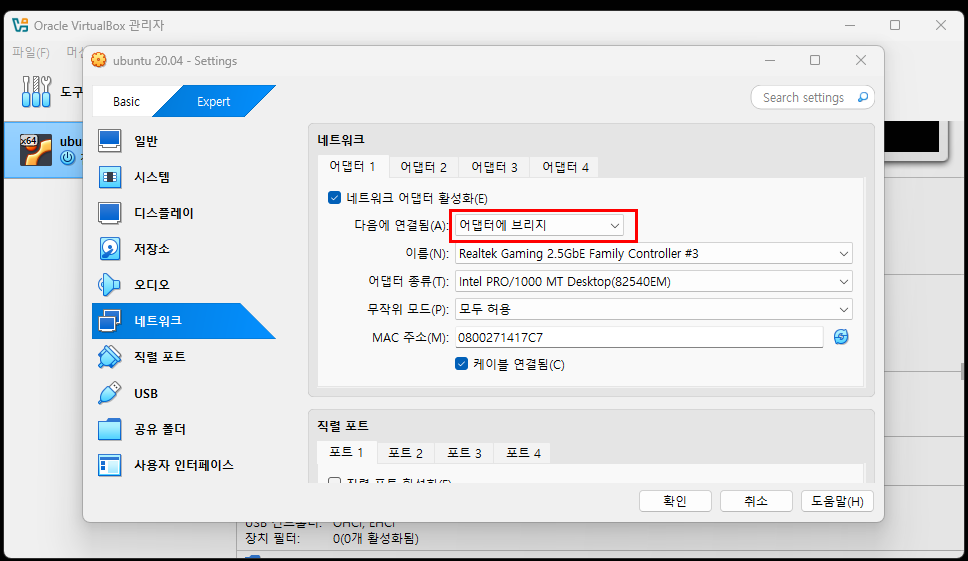The height and width of the screenshot is (561, 968).
Task: Select 오디오 label in sidebar
Action: [152, 285]
